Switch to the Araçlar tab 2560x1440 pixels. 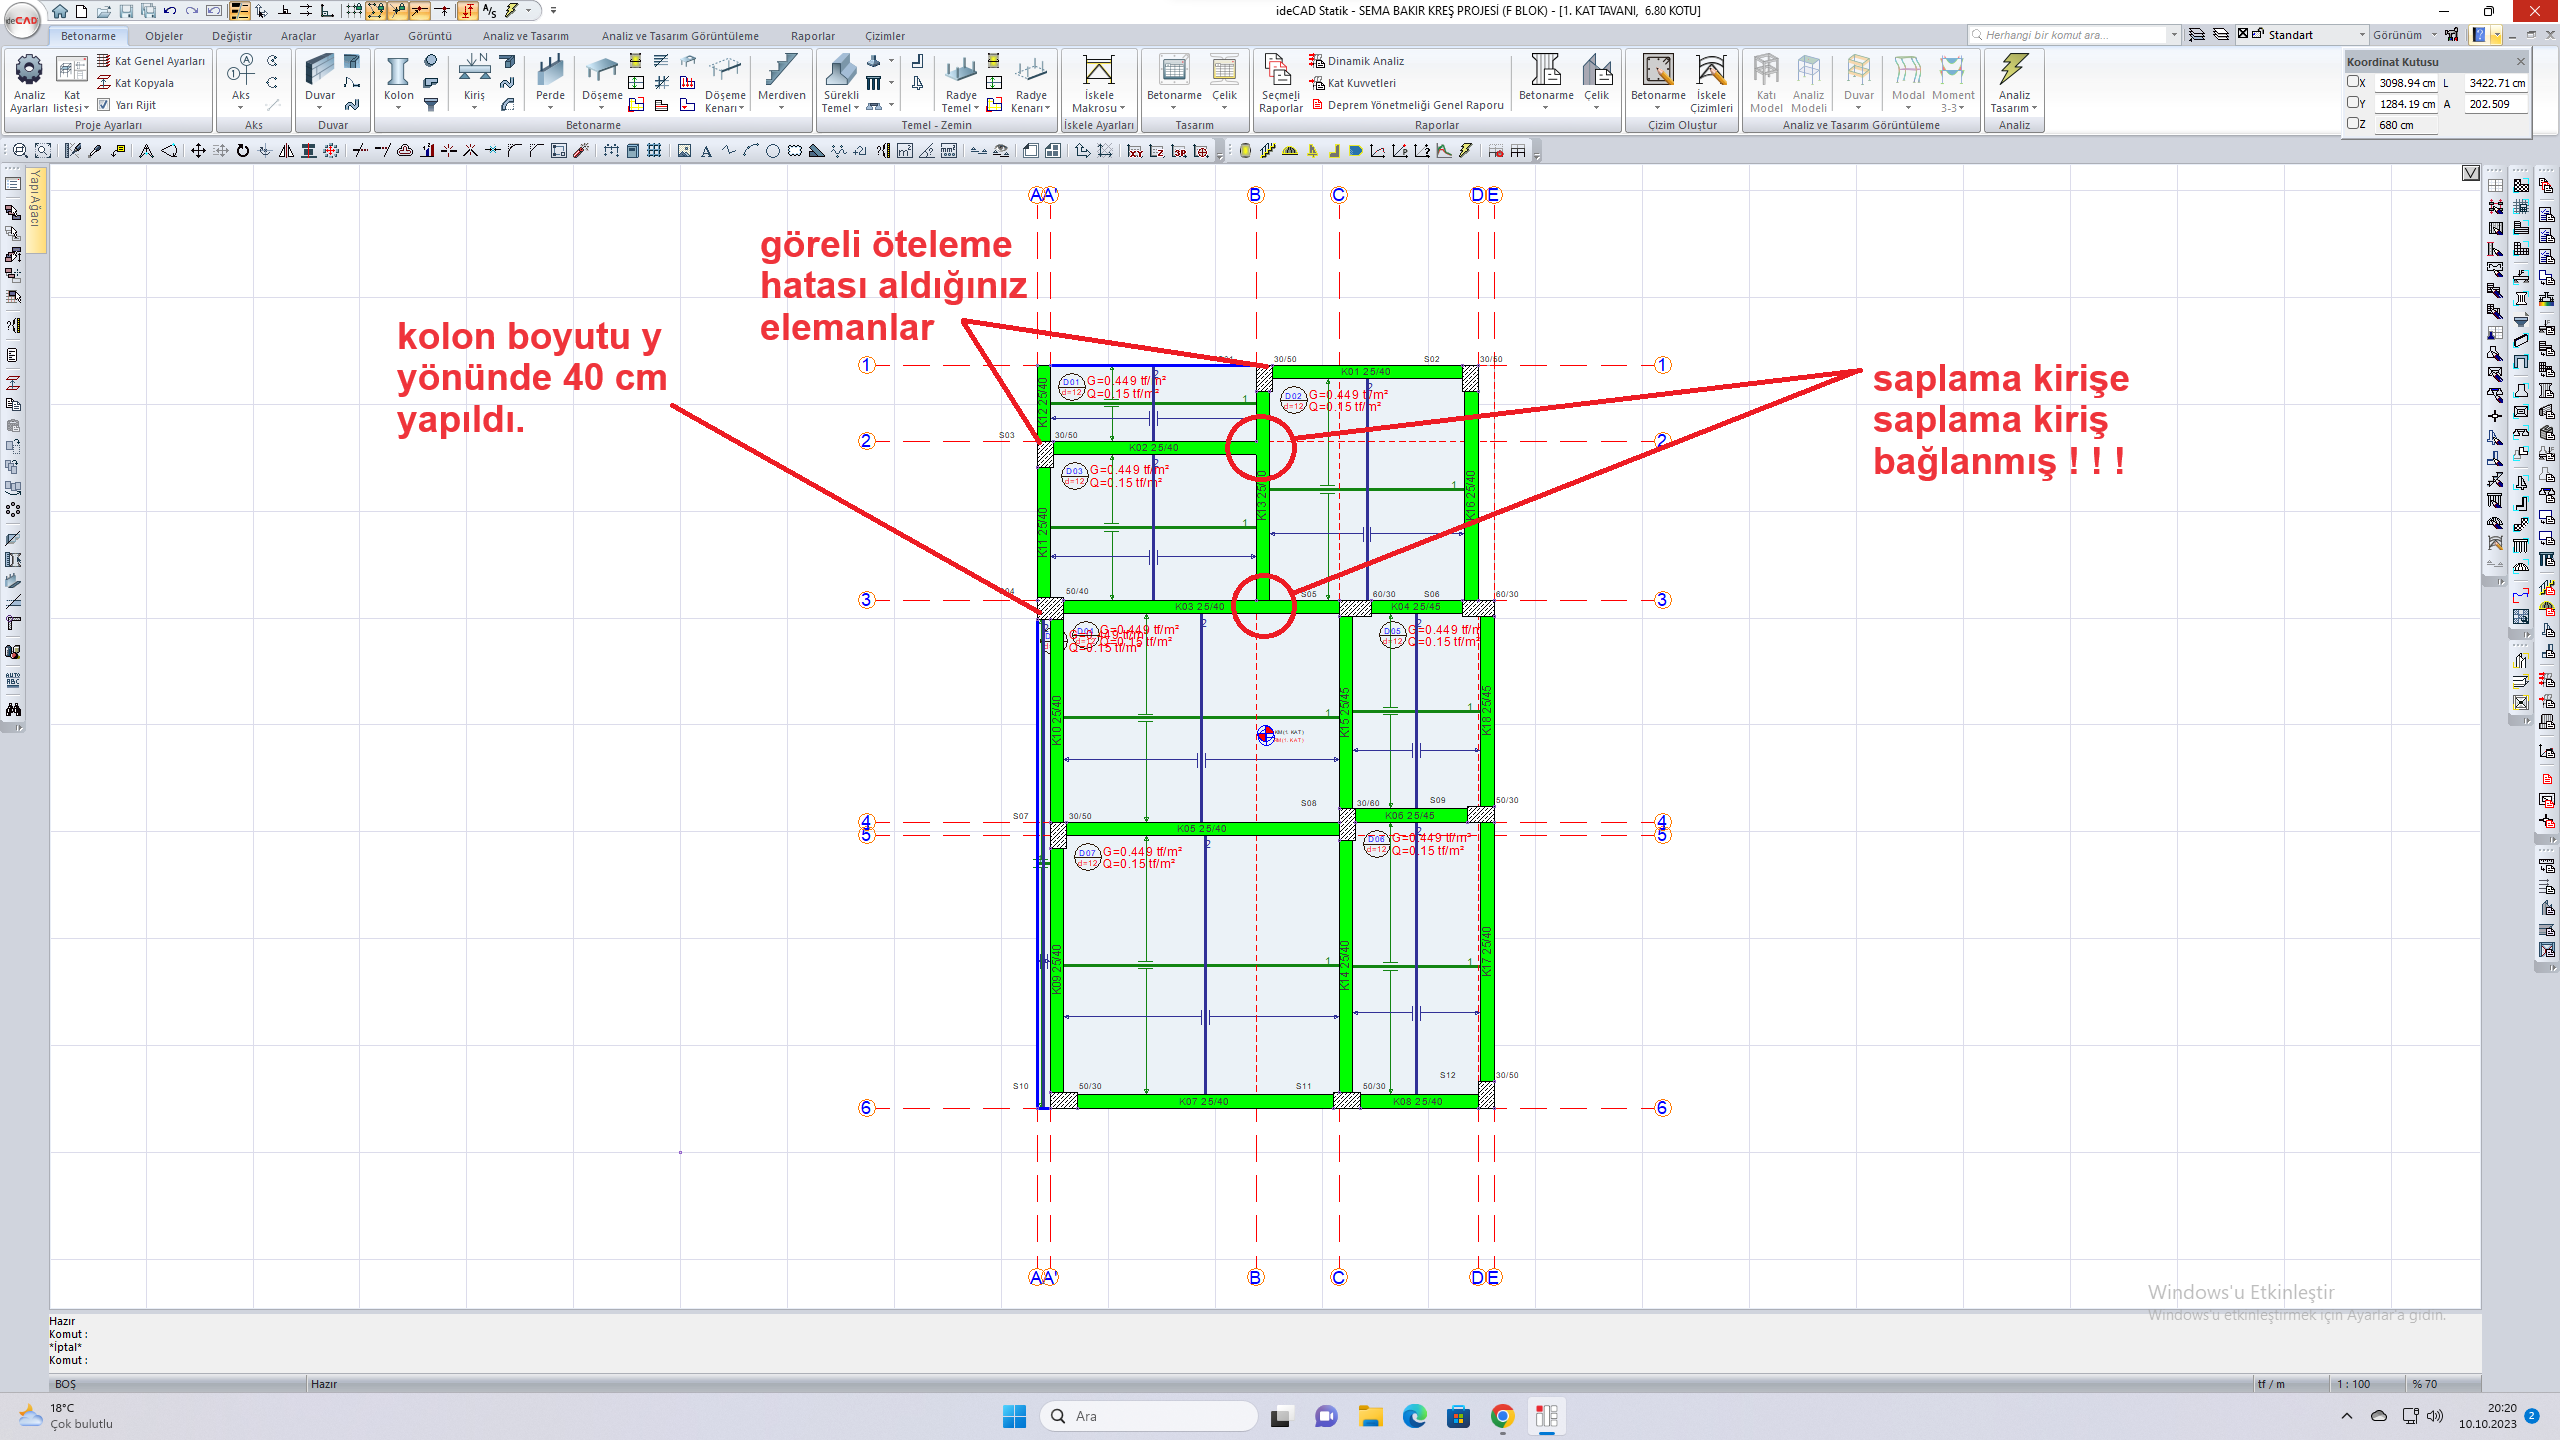click(298, 36)
